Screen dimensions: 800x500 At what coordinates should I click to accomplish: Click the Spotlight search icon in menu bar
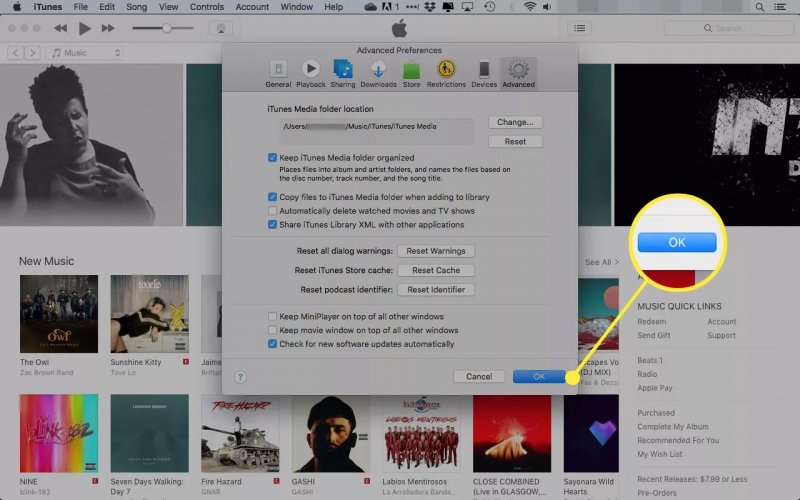(x=760, y=7)
